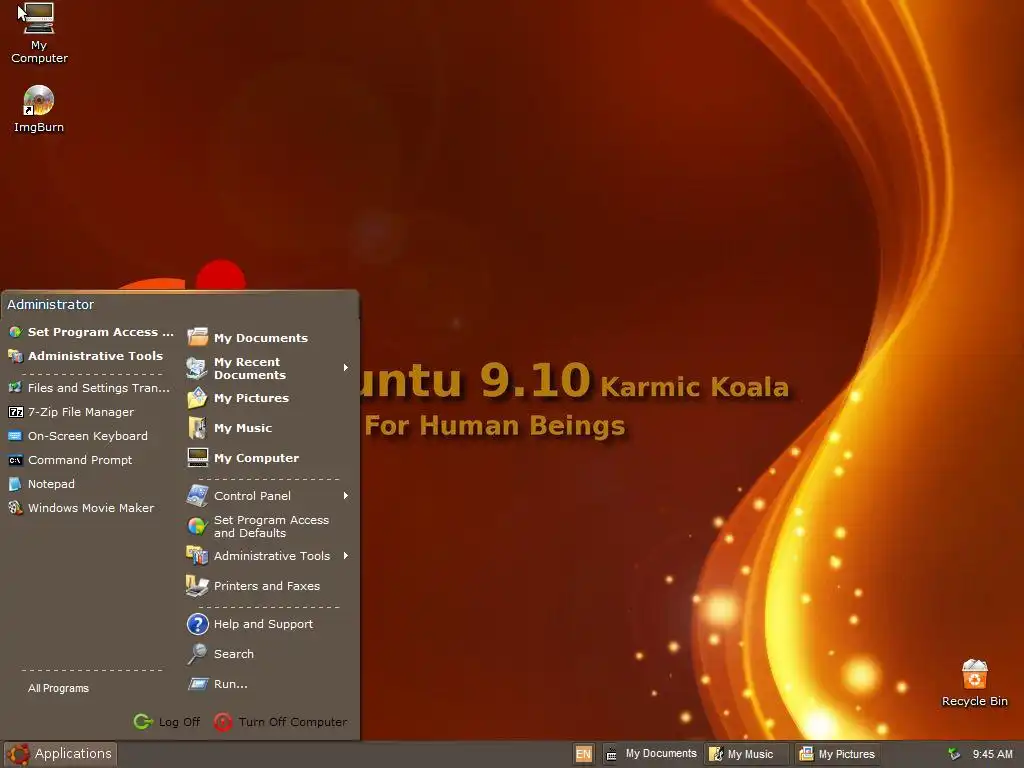The width and height of the screenshot is (1024, 768).
Task: Click the Set Program Access pinned icon
Action: point(15,332)
